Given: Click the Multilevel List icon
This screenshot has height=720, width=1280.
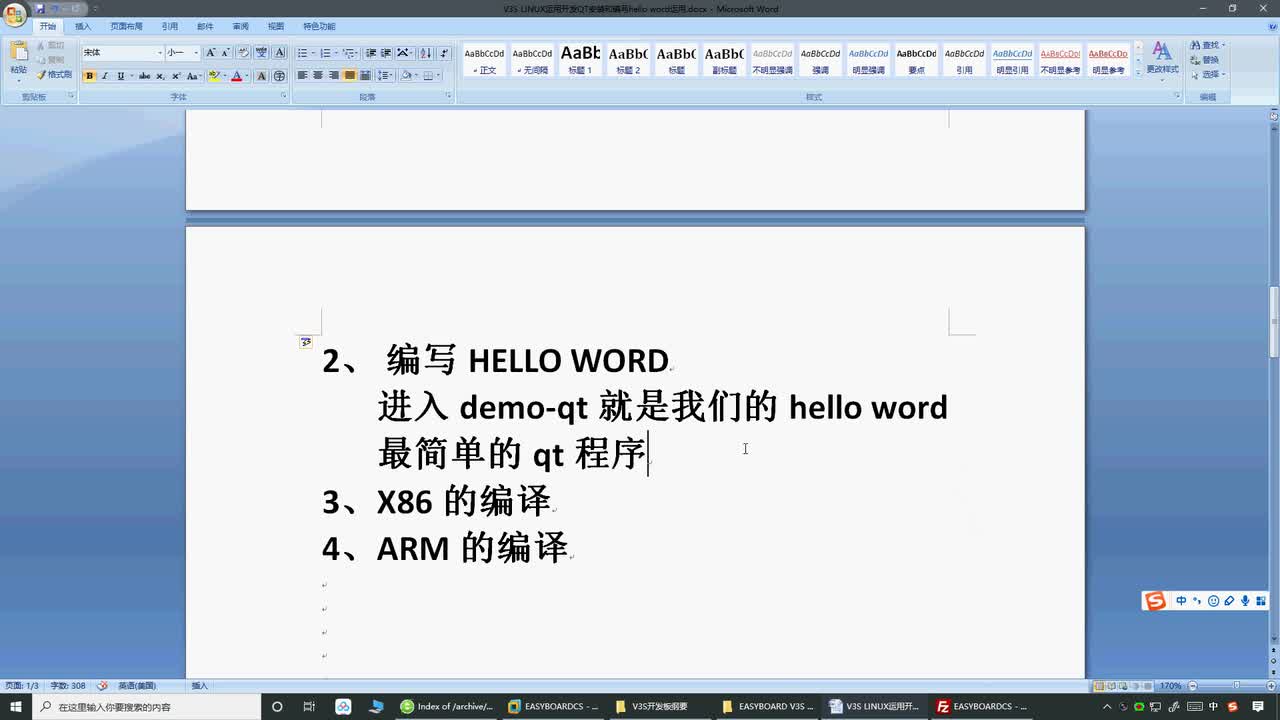Looking at the screenshot, I should (x=350, y=53).
